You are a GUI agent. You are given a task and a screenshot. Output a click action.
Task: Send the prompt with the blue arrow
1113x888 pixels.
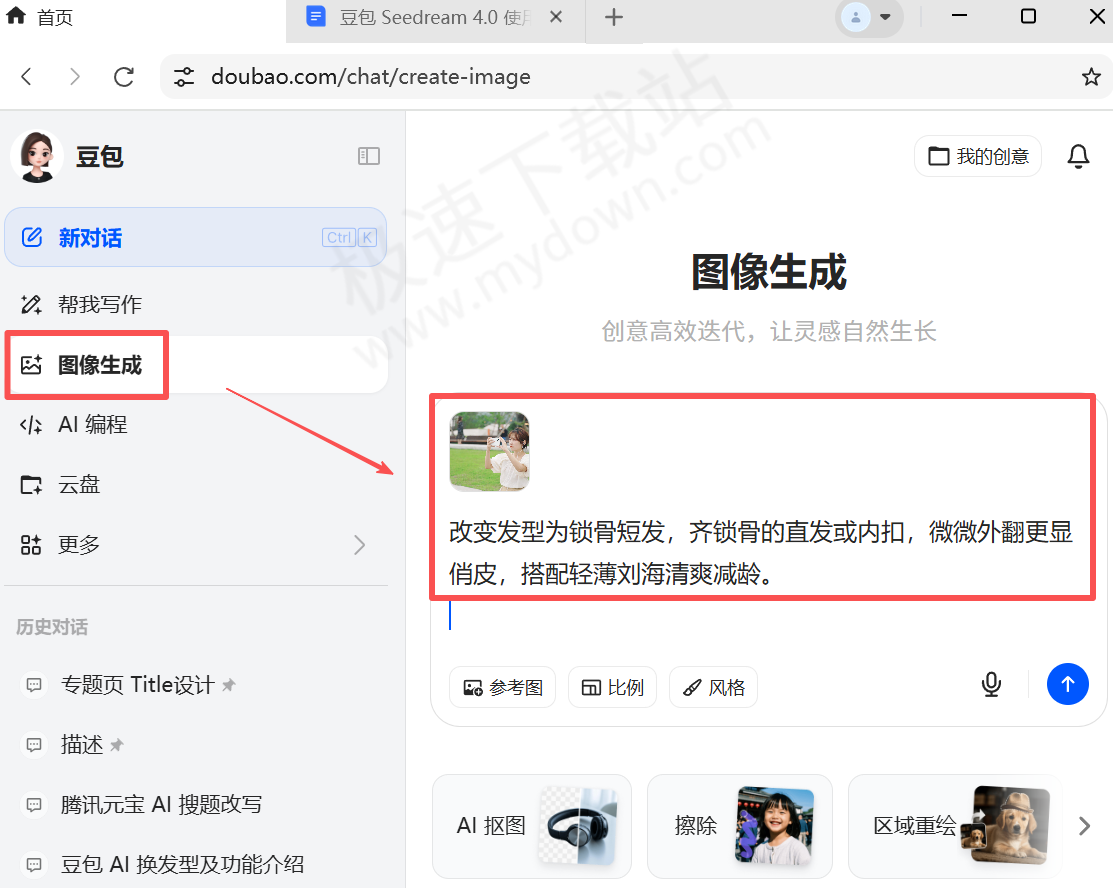(1067, 684)
